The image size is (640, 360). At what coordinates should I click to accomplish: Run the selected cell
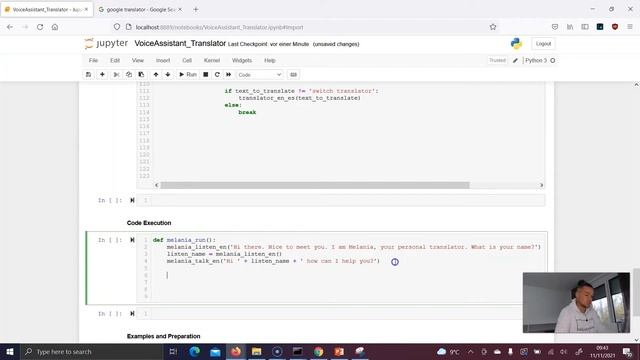point(188,75)
